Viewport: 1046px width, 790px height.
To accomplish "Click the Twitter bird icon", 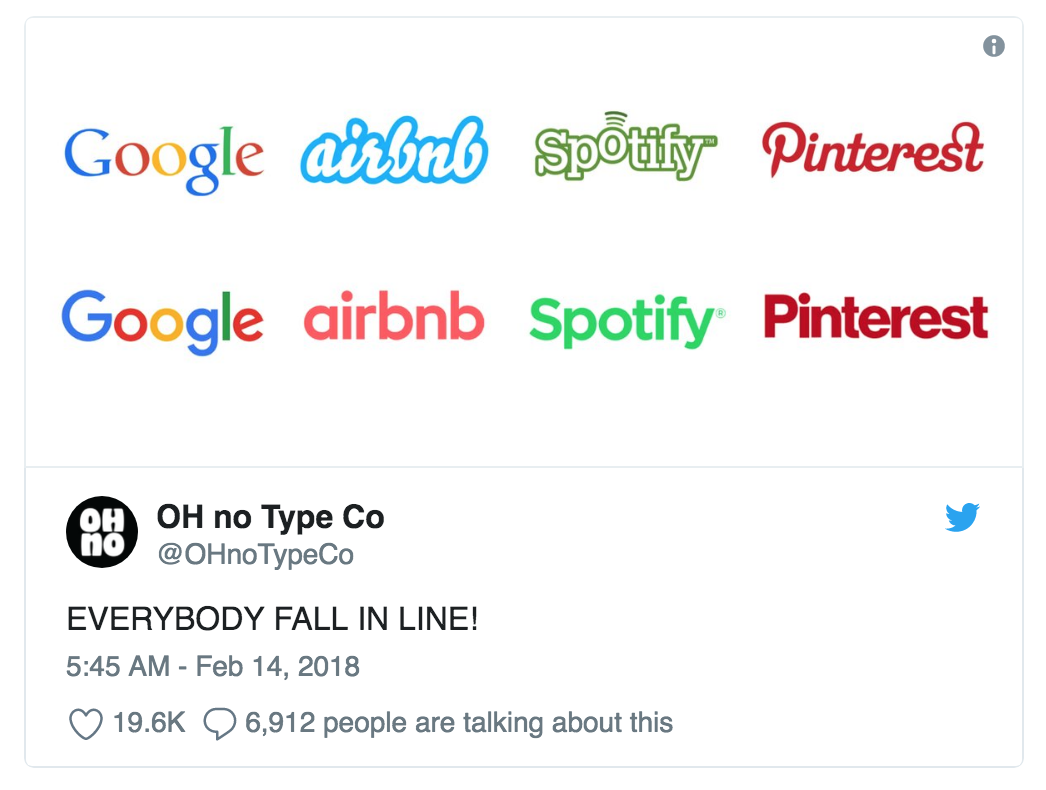I will 963,518.
